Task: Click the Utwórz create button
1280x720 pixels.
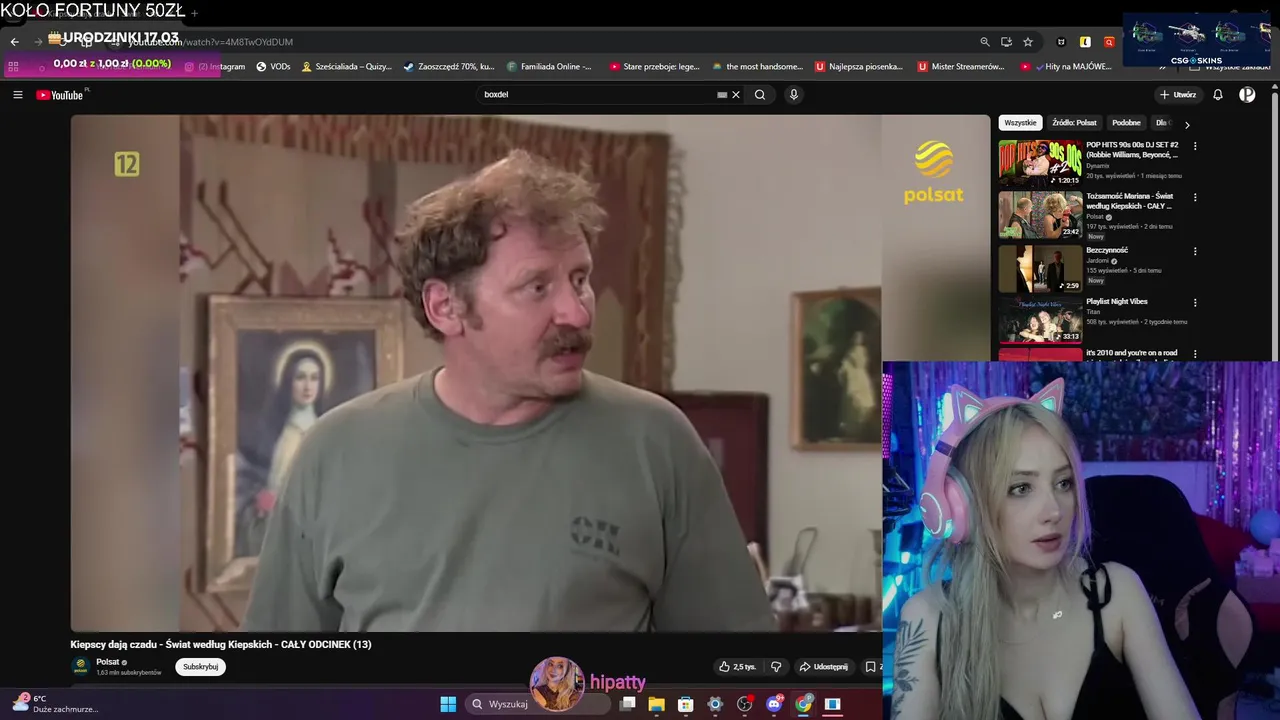Action: (1178, 95)
